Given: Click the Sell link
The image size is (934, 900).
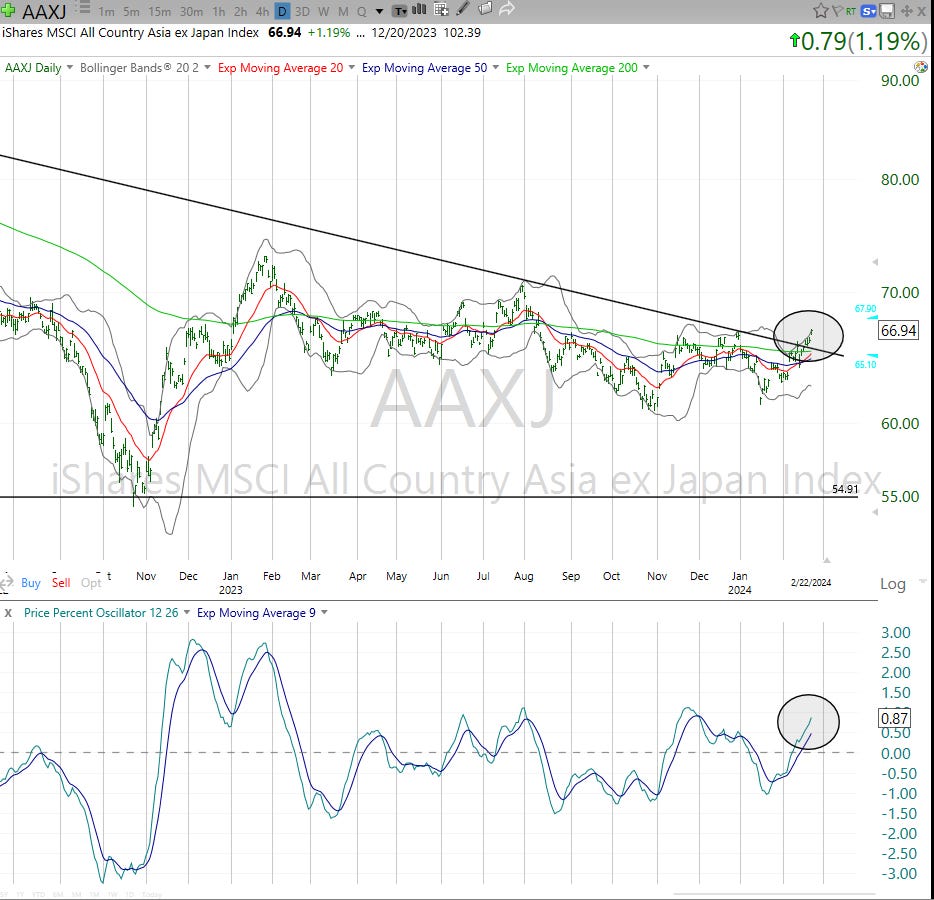Looking at the screenshot, I should pos(61,583).
